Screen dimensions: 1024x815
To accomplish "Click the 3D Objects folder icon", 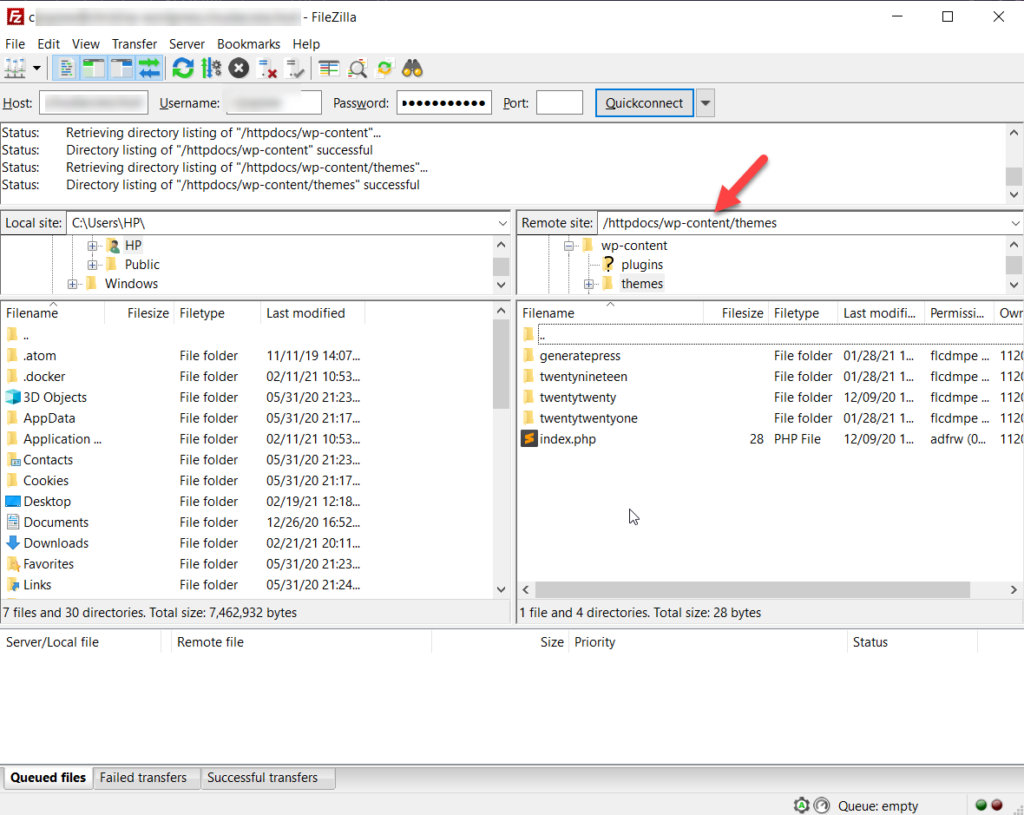I will coord(12,397).
